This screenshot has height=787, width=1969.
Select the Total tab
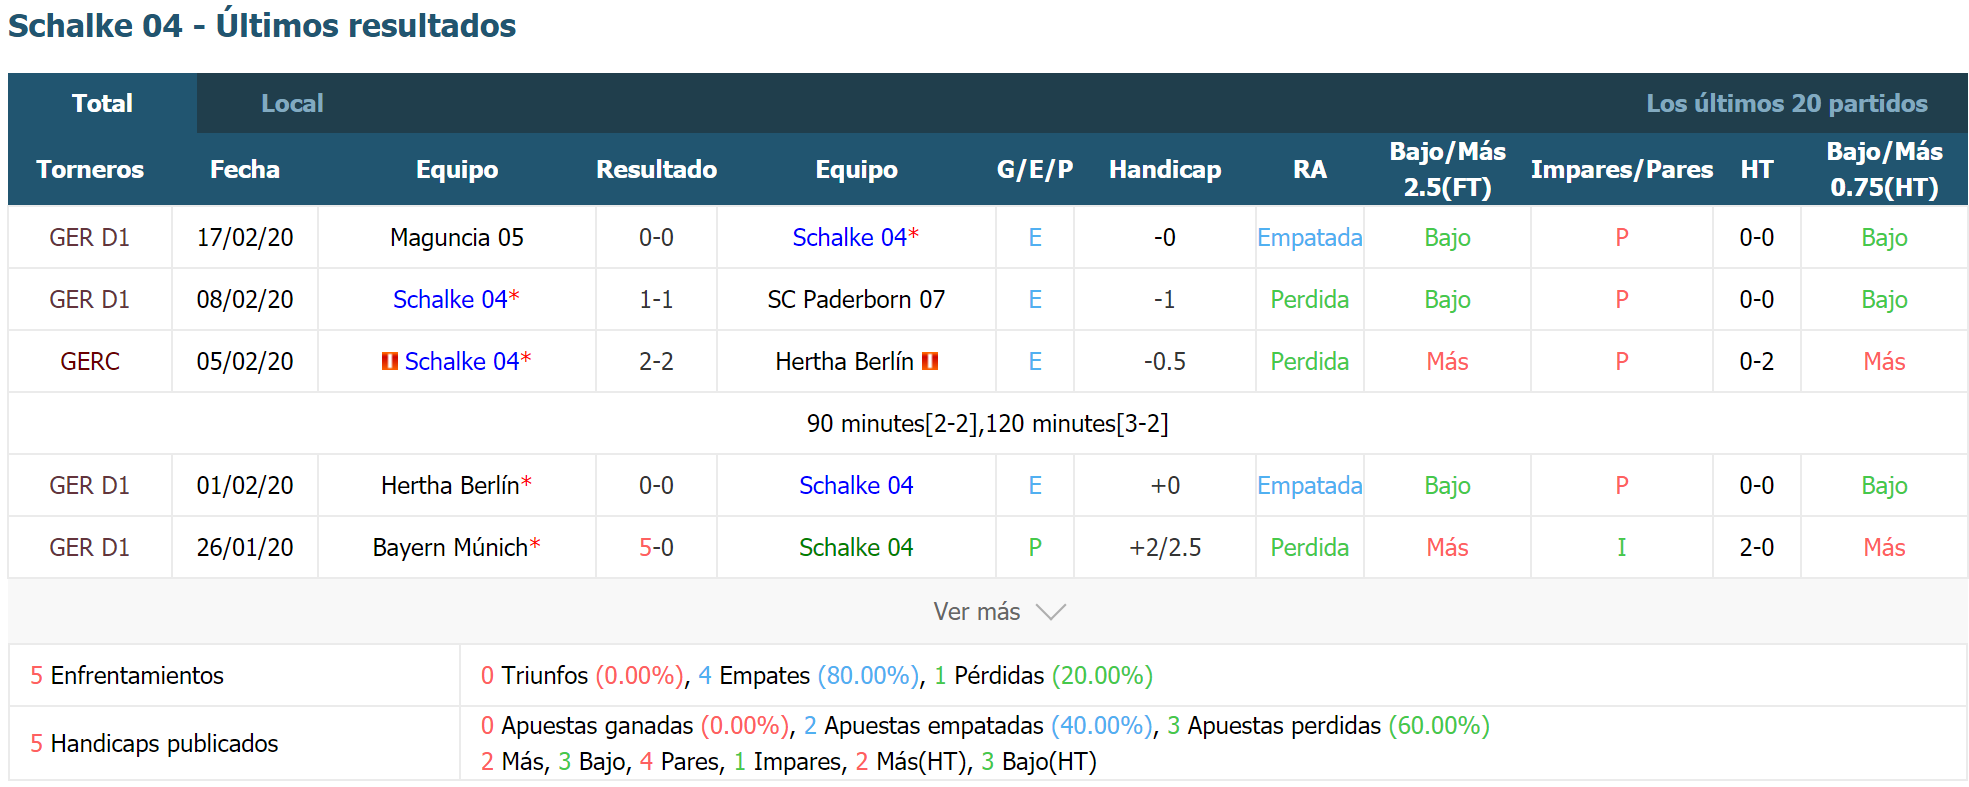coord(102,103)
